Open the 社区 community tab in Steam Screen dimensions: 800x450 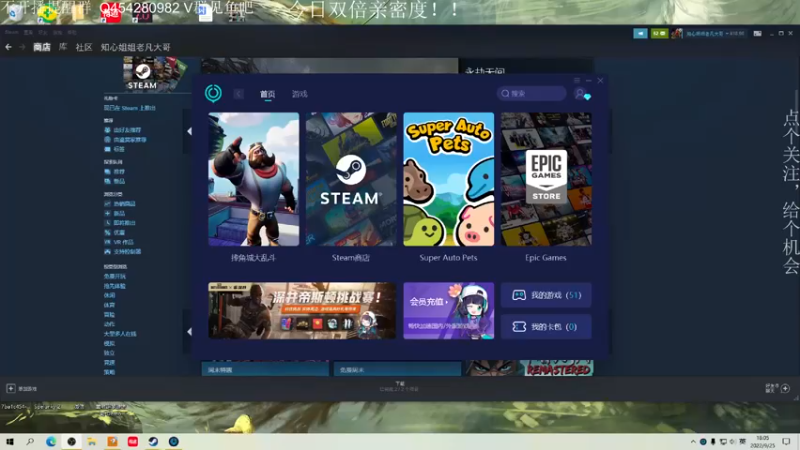click(x=84, y=47)
